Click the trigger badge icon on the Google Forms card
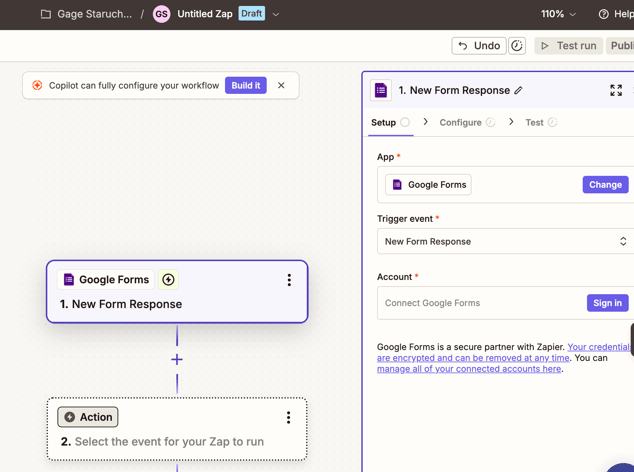 (x=168, y=280)
